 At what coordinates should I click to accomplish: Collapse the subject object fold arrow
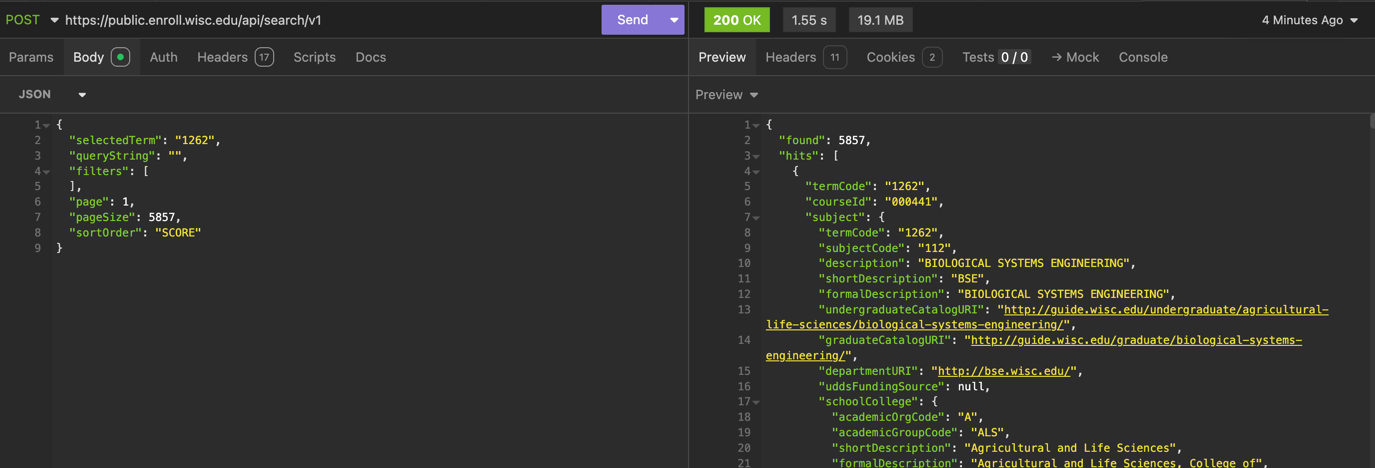(x=756, y=217)
